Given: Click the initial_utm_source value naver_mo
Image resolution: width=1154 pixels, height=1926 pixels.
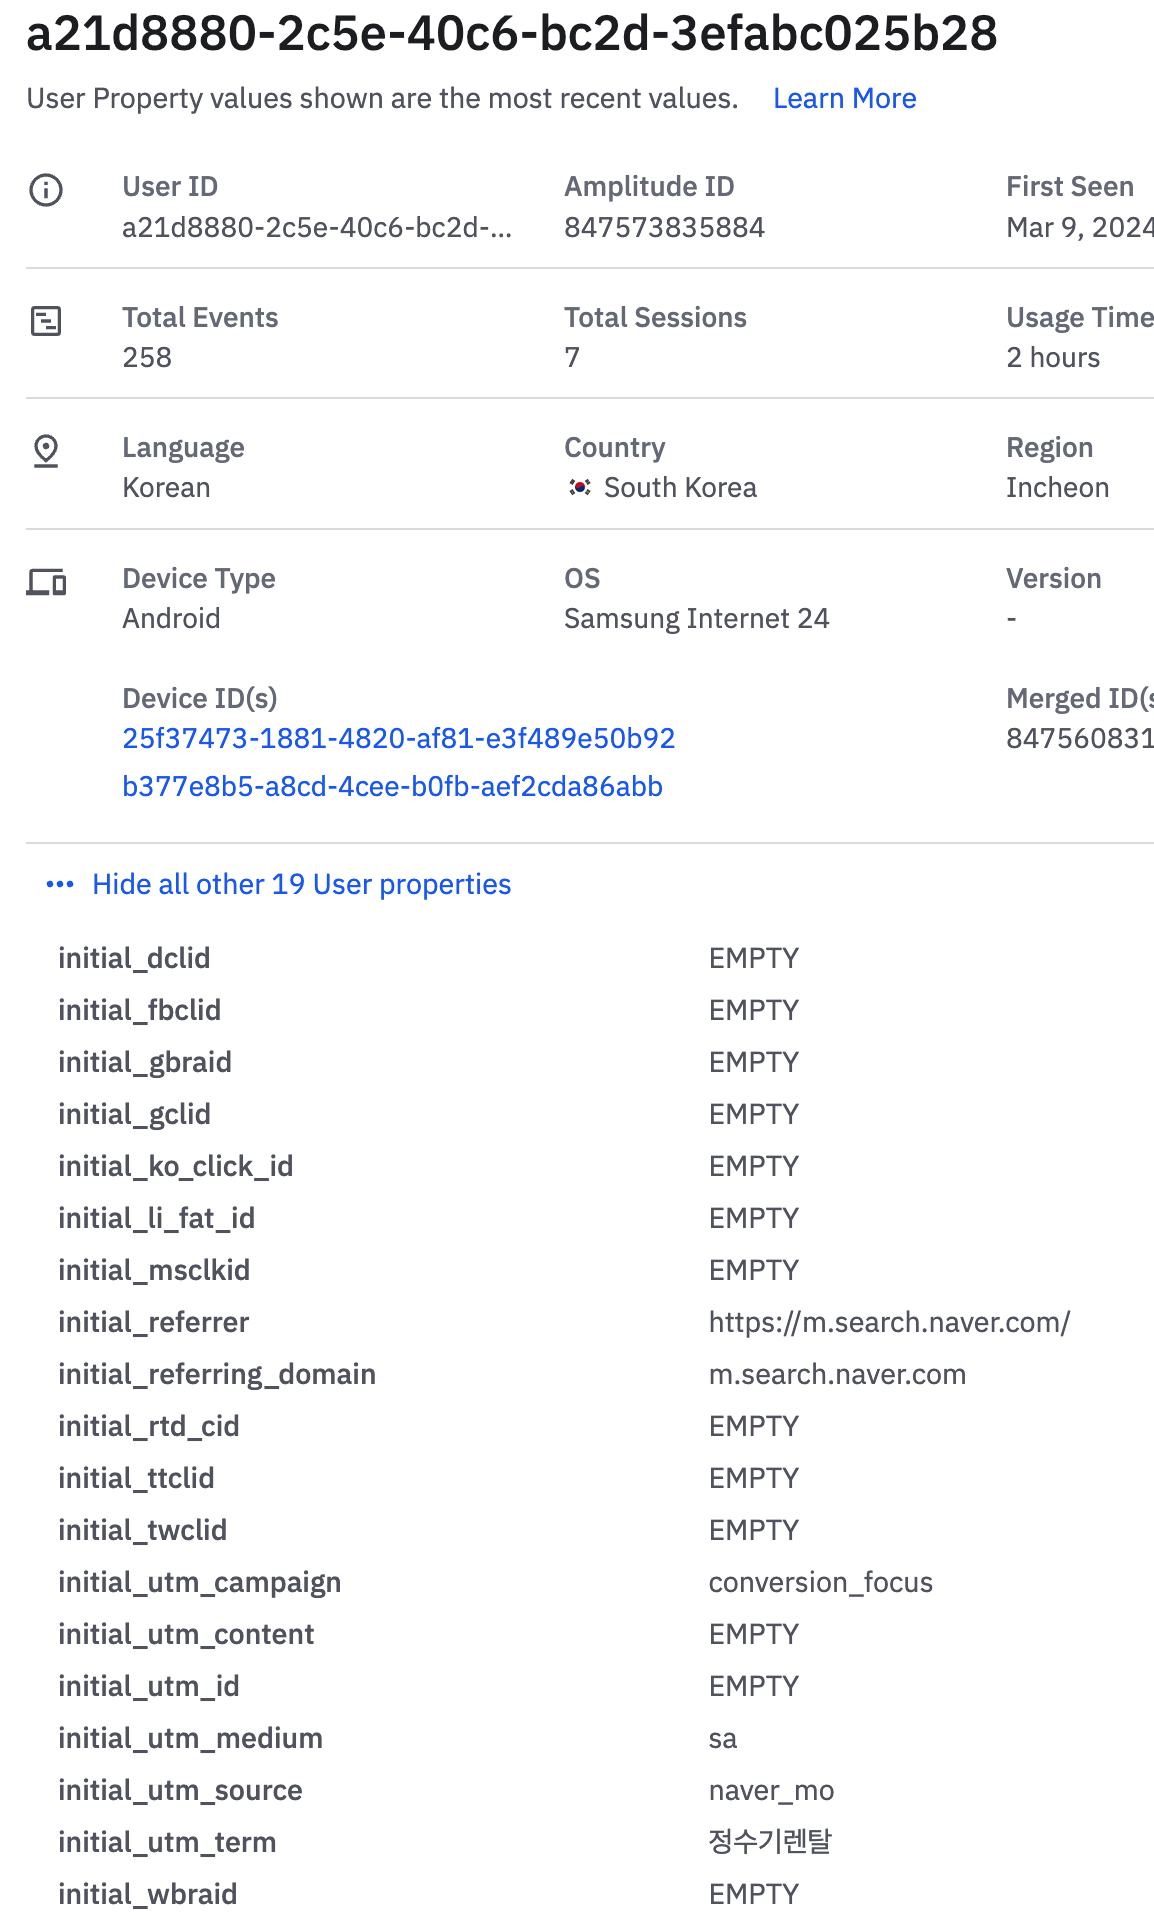Looking at the screenshot, I should [771, 1791].
